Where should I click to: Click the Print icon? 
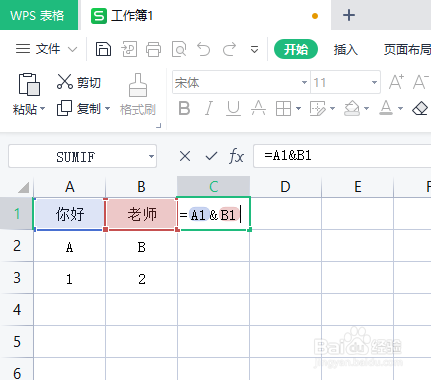[x=153, y=49]
